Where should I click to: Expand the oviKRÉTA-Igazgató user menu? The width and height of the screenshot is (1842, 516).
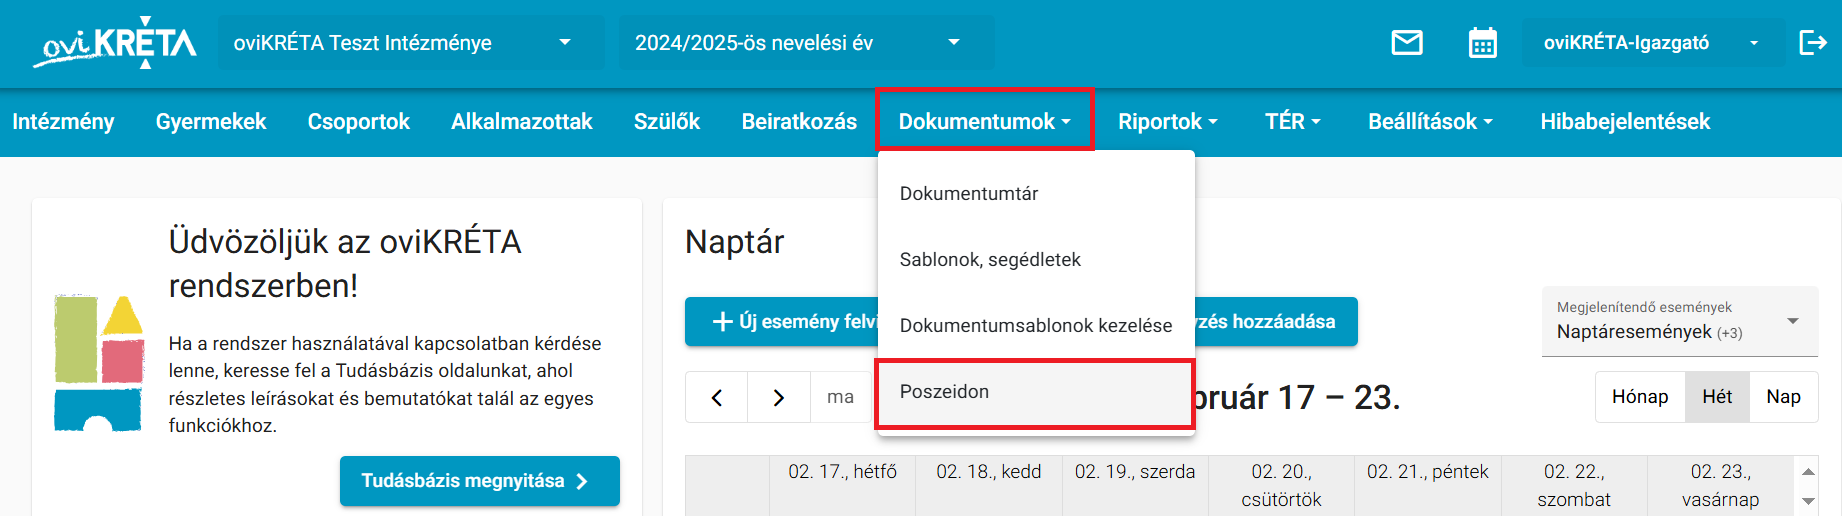[1652, 43]
